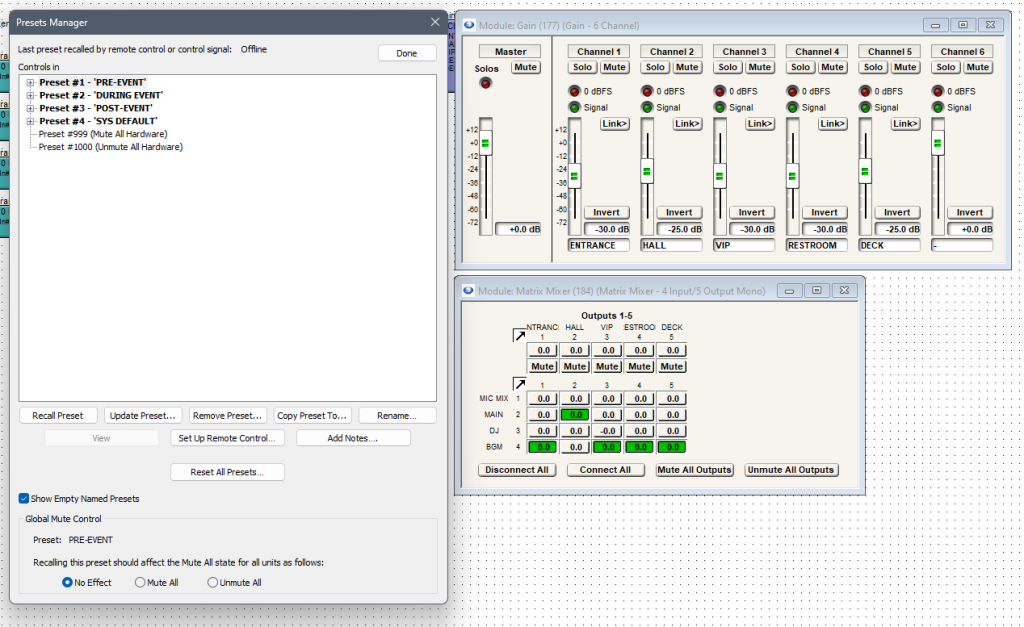The width and height of the screenshot is (1024, 627).
Task: Click Channel 3 green Signal indicator
Action: 719,107
